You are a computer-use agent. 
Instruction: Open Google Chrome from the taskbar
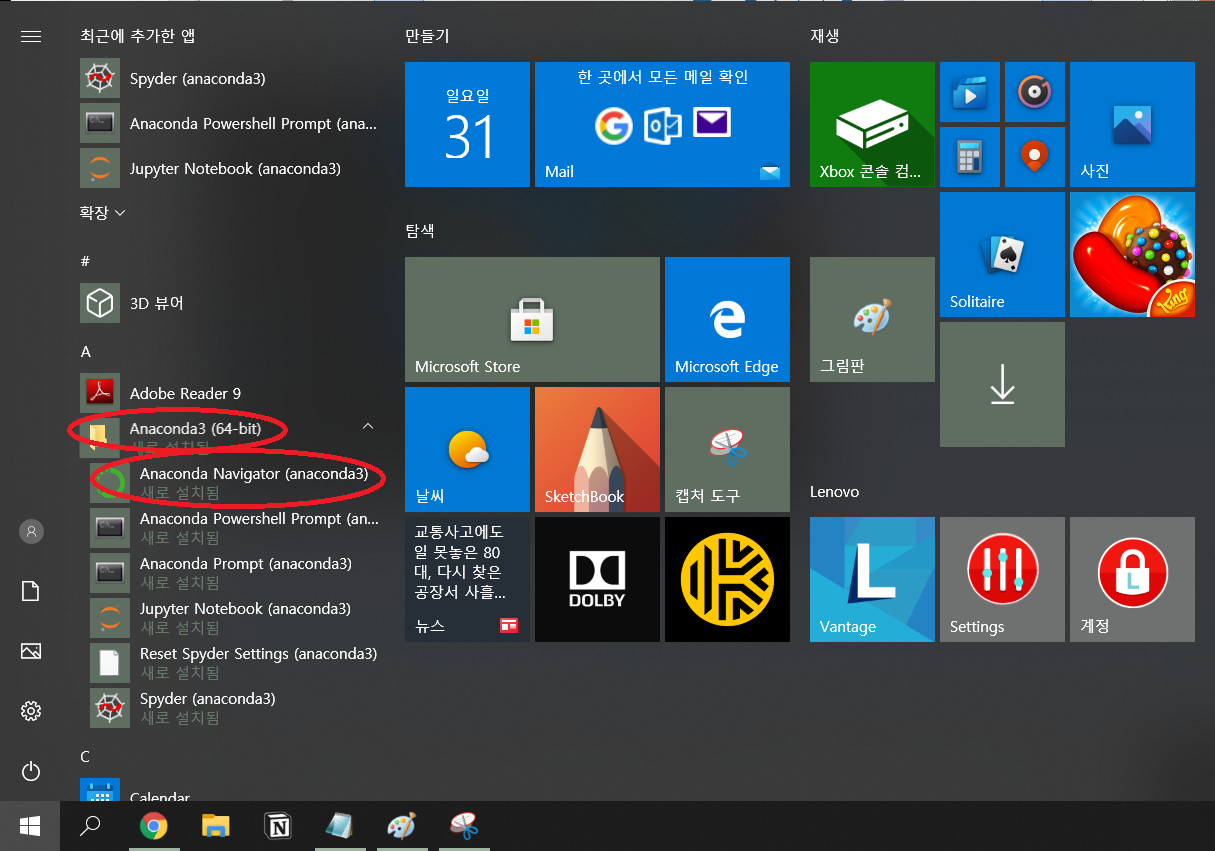tap(153, 826)
